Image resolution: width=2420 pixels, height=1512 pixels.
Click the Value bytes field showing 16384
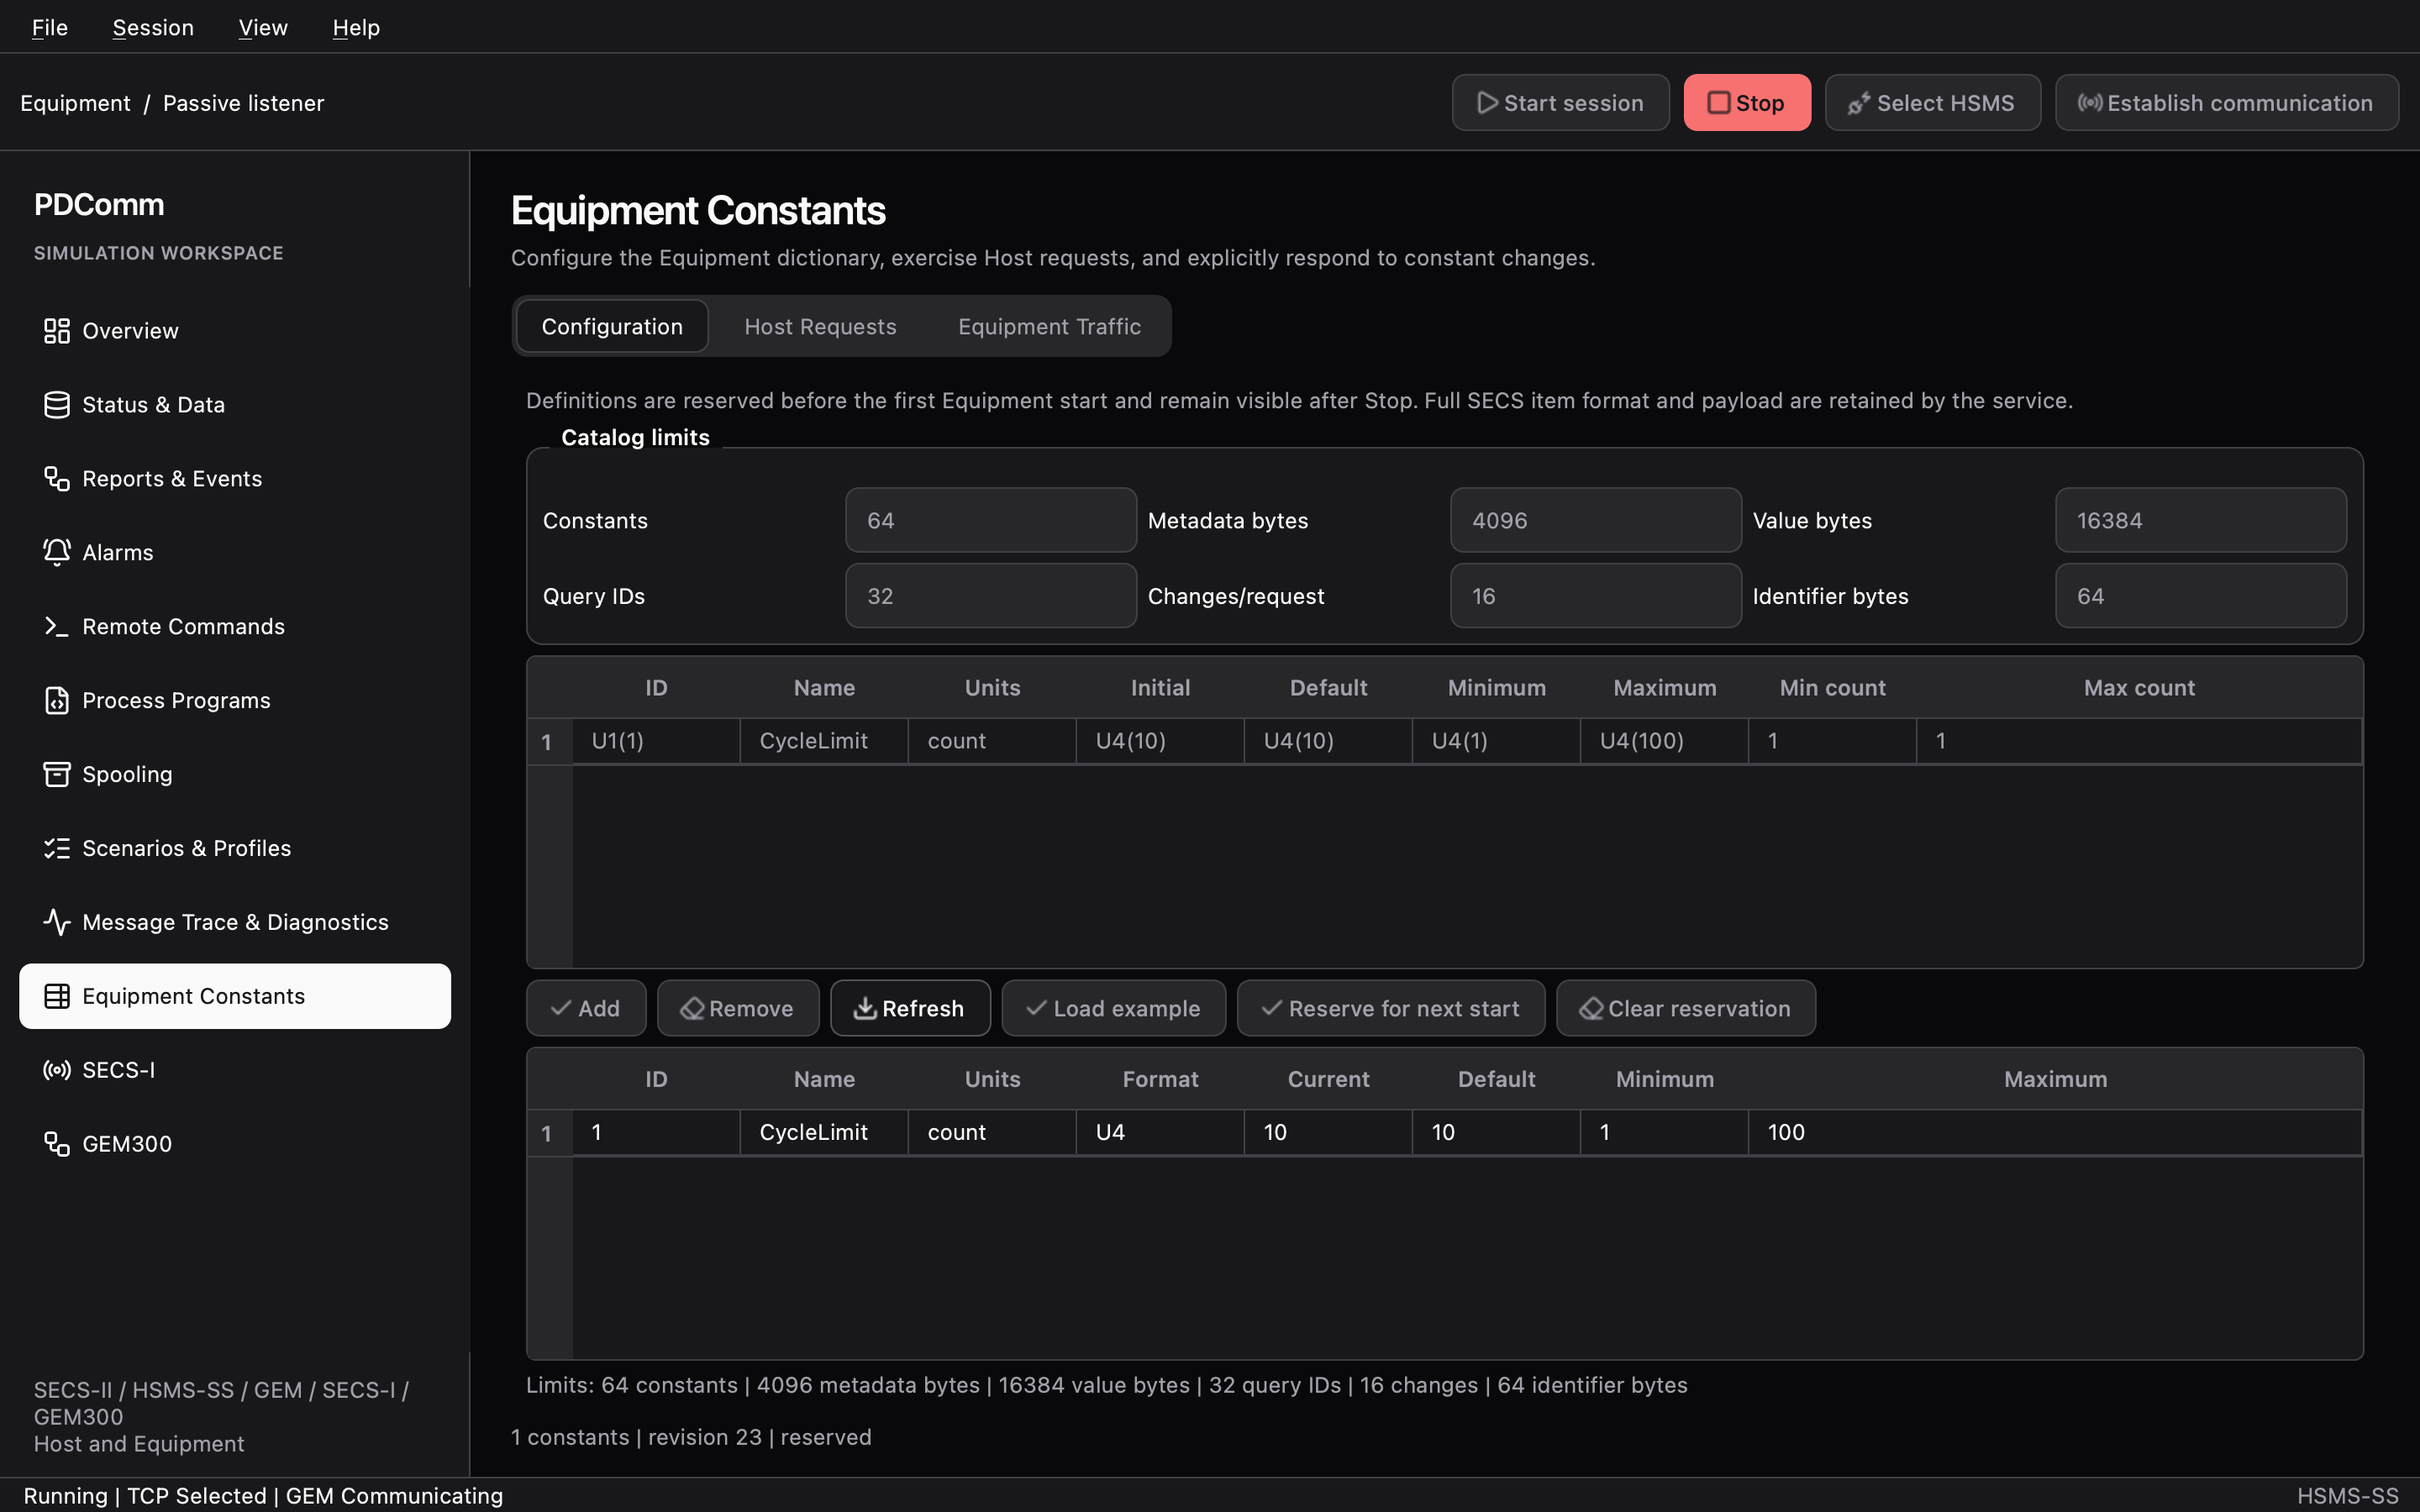(x=2201, y=520)
